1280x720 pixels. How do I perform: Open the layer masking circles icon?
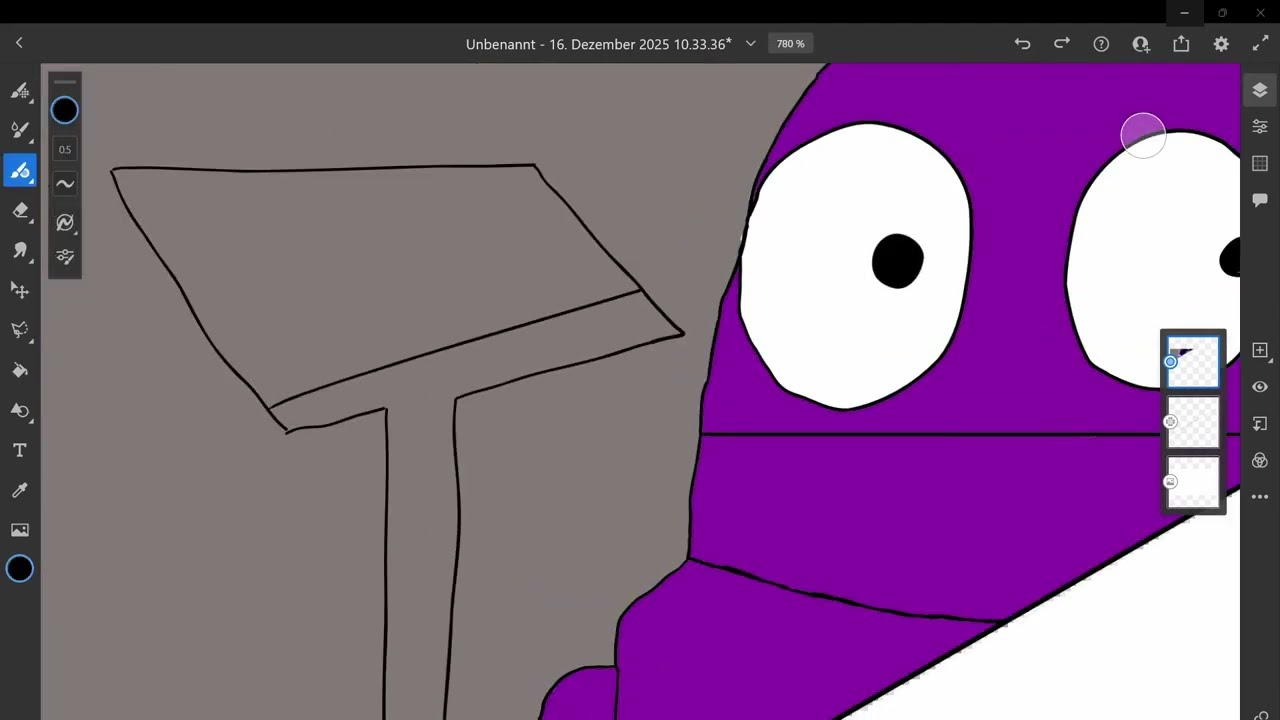1260,460
